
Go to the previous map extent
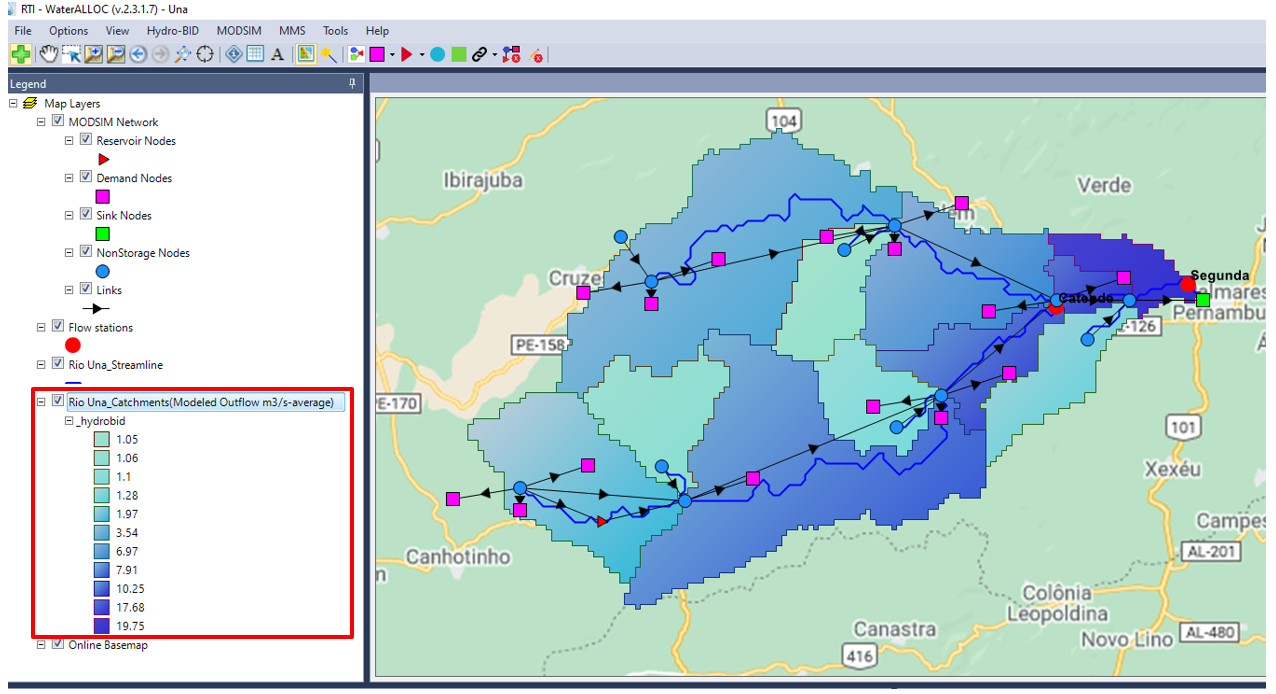coord(138,54)
